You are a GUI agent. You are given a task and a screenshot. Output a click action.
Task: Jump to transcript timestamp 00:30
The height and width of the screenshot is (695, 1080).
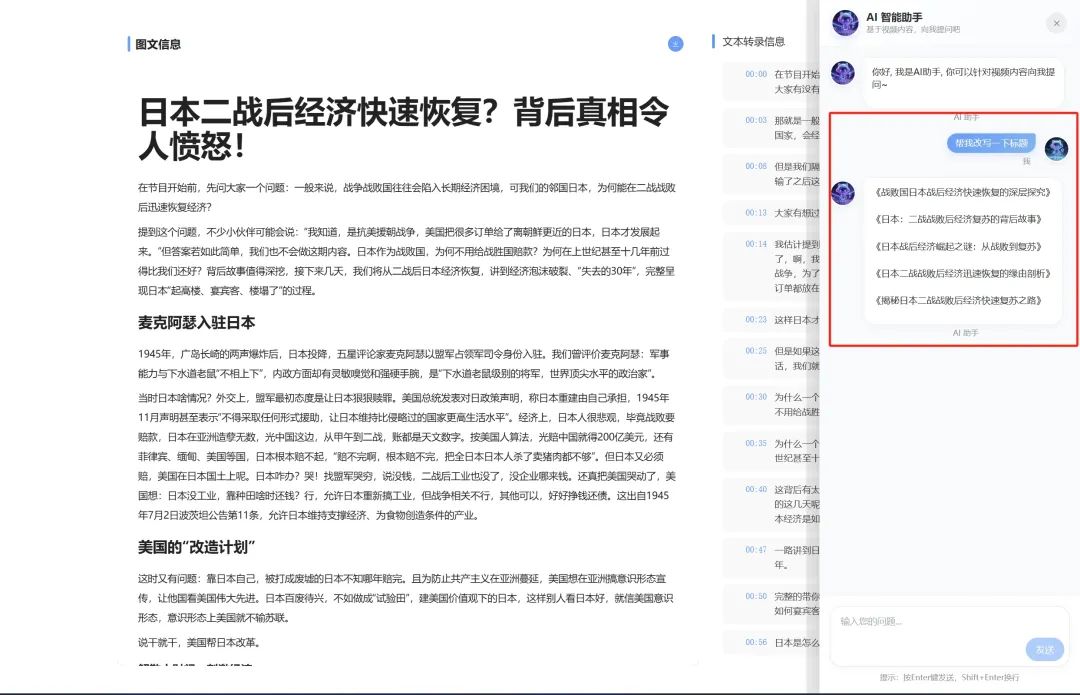coord(756,397)
